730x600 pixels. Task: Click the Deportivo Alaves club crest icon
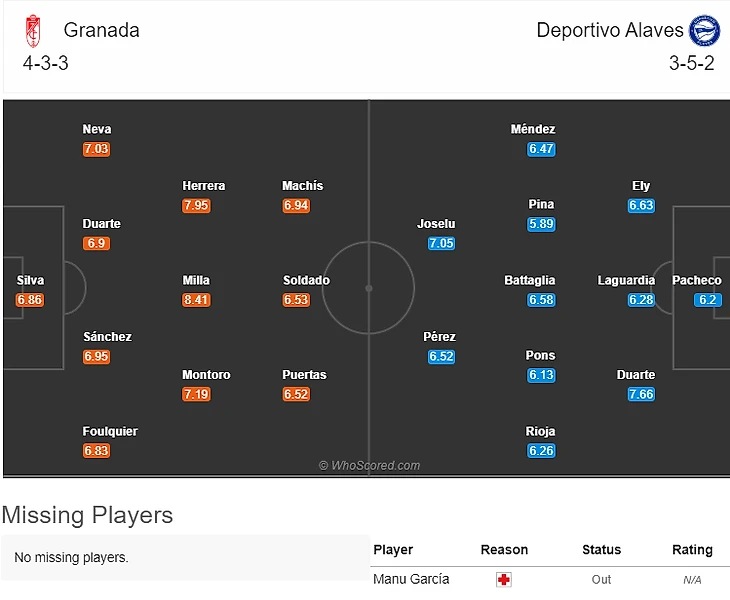704,30
